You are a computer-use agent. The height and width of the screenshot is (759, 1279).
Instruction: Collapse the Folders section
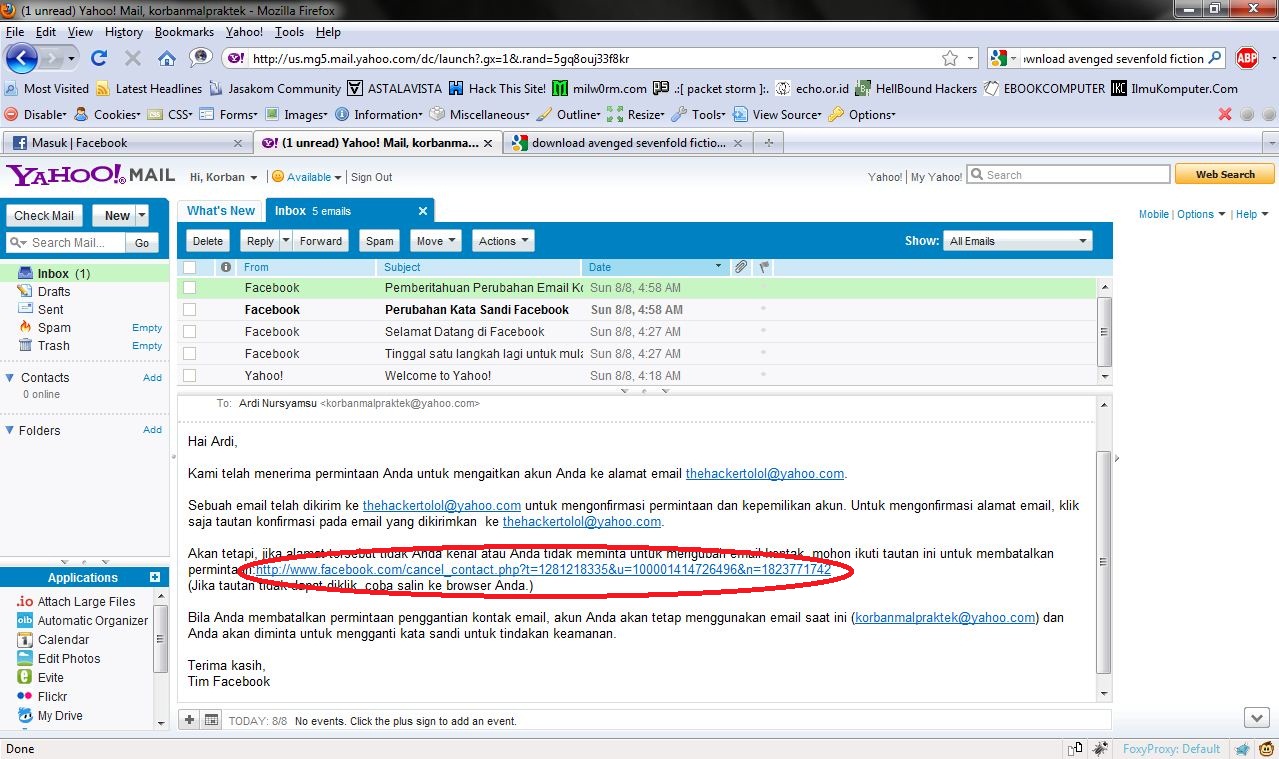[10, 430]
